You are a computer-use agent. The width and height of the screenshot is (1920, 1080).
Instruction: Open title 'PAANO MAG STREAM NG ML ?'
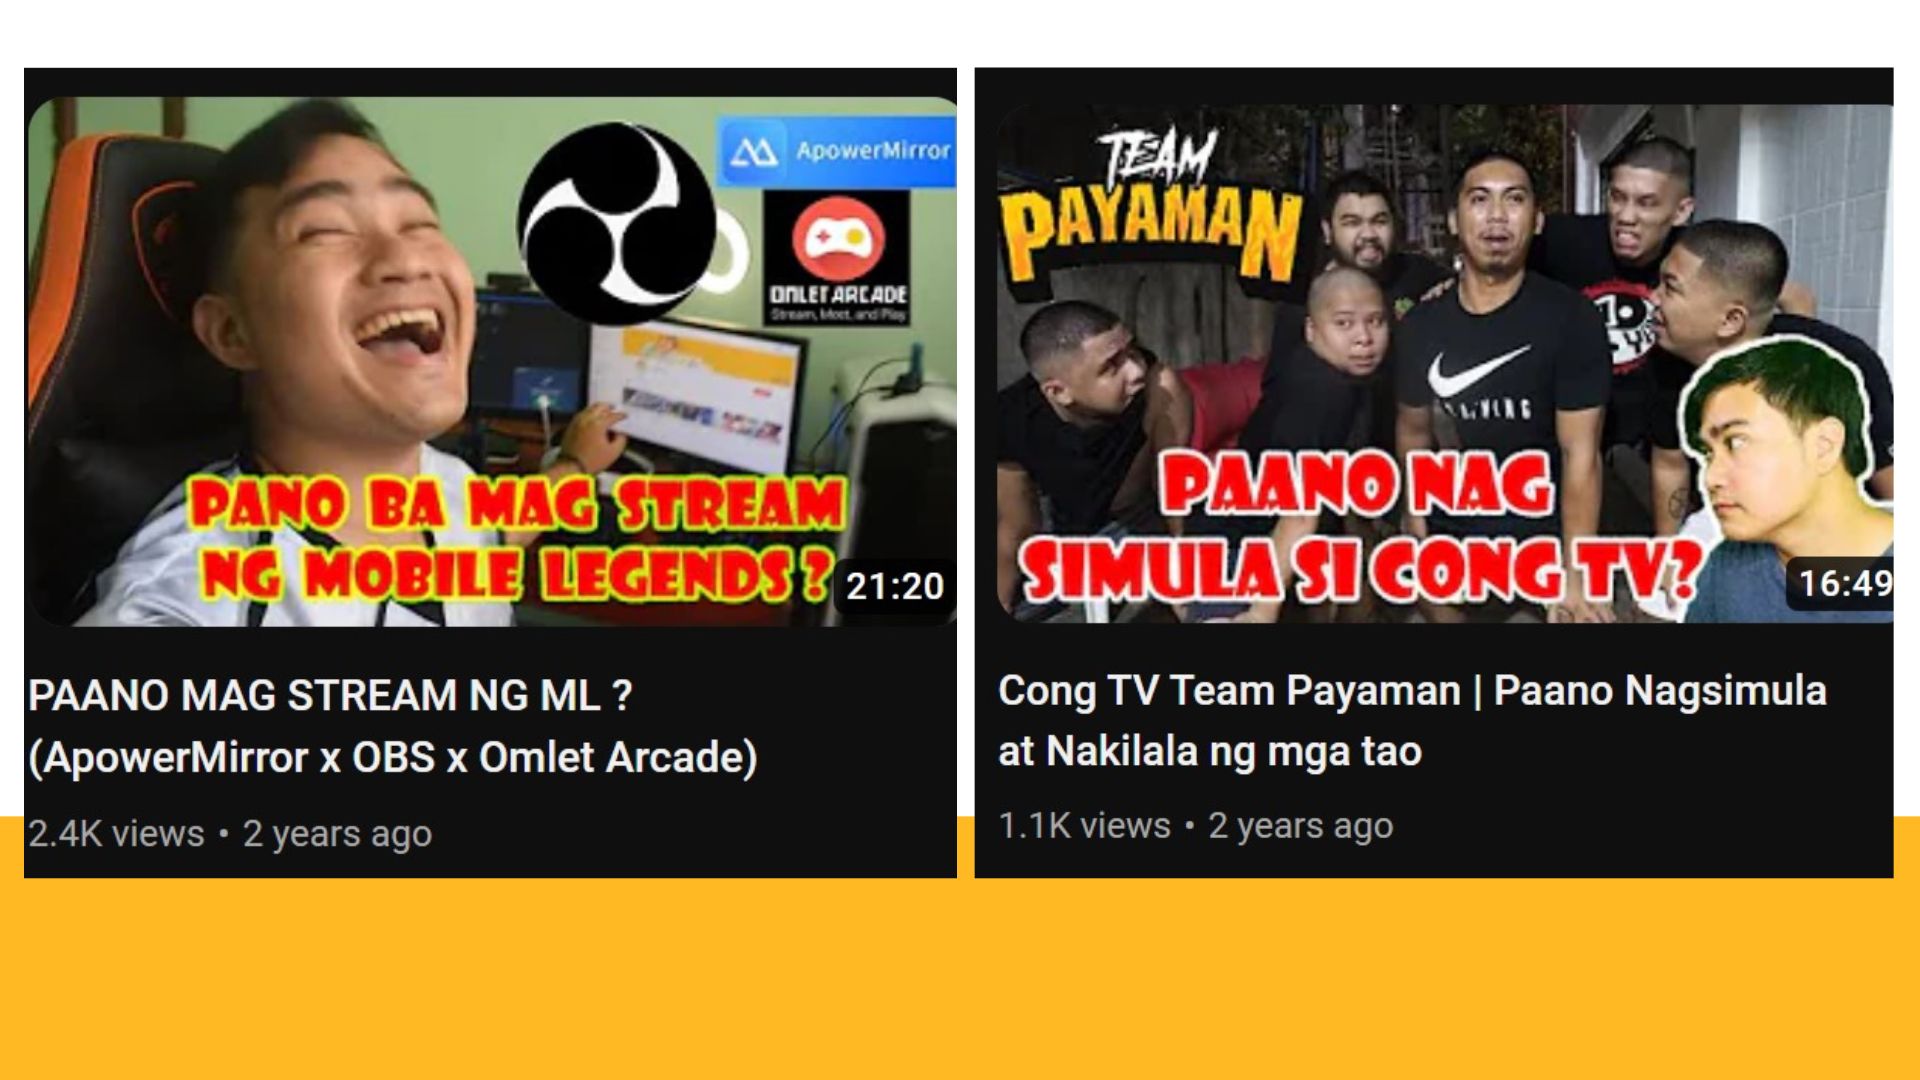330,695
